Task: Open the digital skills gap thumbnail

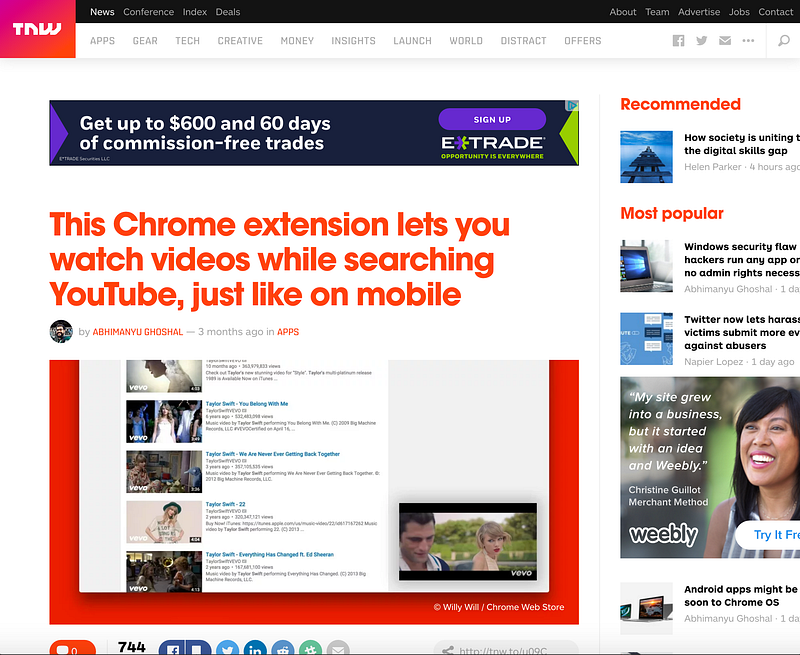Action: (646, 157)
